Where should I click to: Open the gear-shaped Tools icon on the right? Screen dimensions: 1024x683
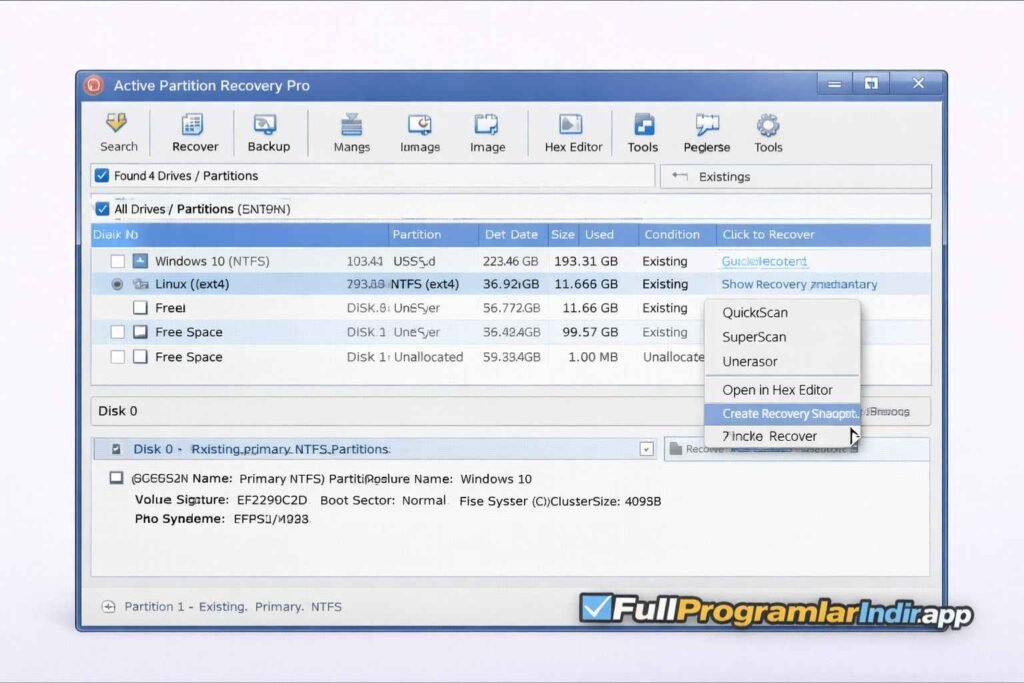(x=768, y=132)
